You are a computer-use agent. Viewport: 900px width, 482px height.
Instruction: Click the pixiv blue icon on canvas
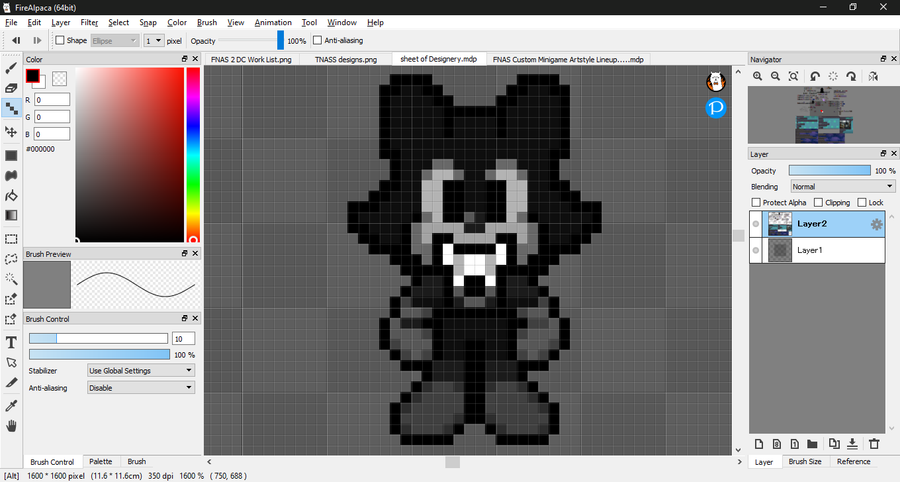[x=716, y=107]
